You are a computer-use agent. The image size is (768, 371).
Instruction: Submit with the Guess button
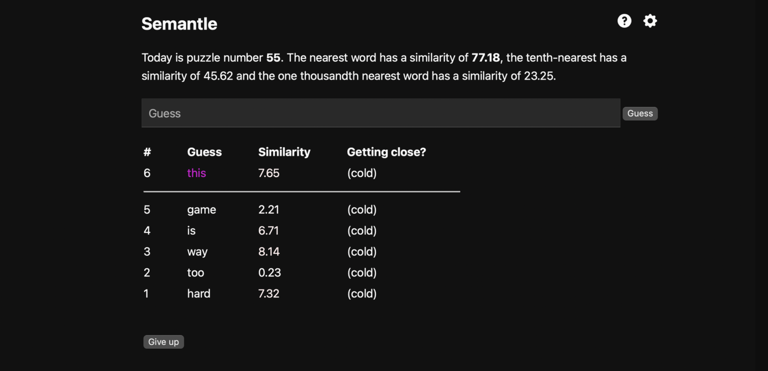point(640,114)
